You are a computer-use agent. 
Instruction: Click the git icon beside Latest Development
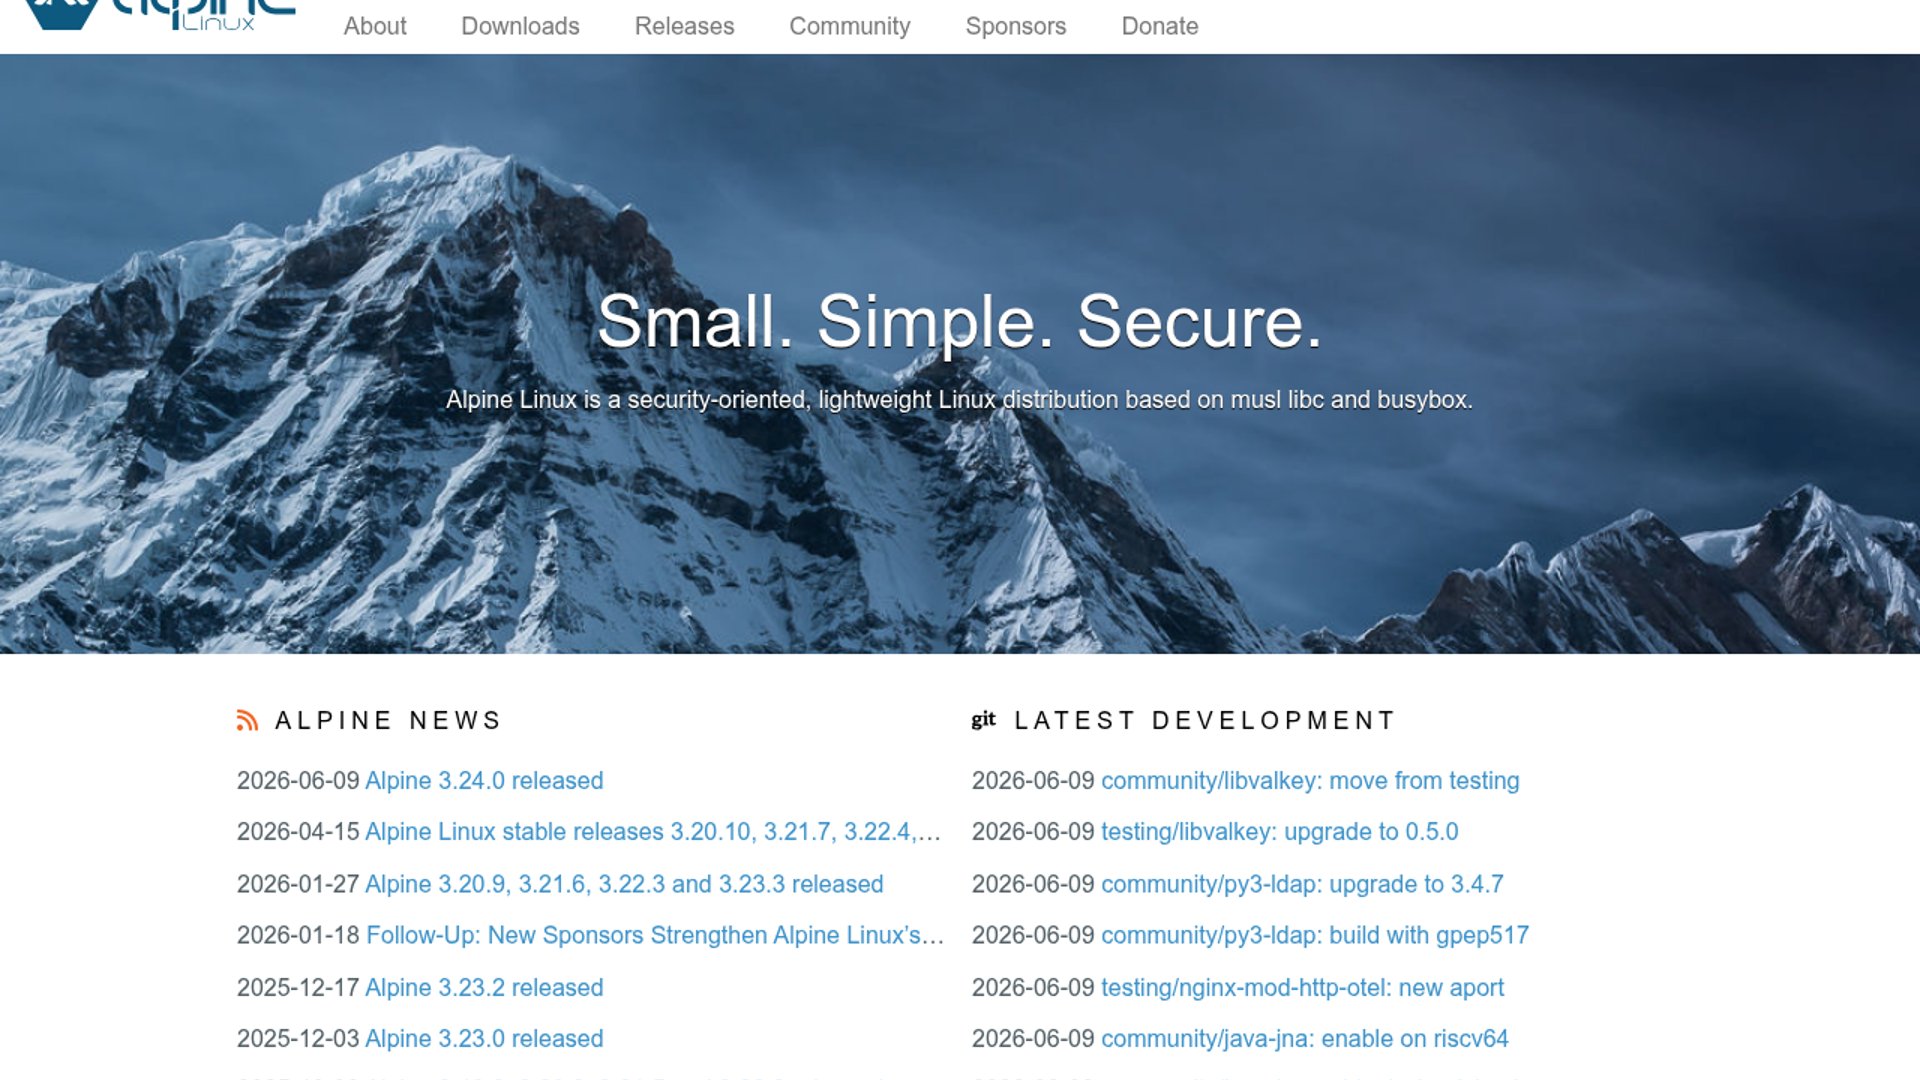tap(984, 719)
